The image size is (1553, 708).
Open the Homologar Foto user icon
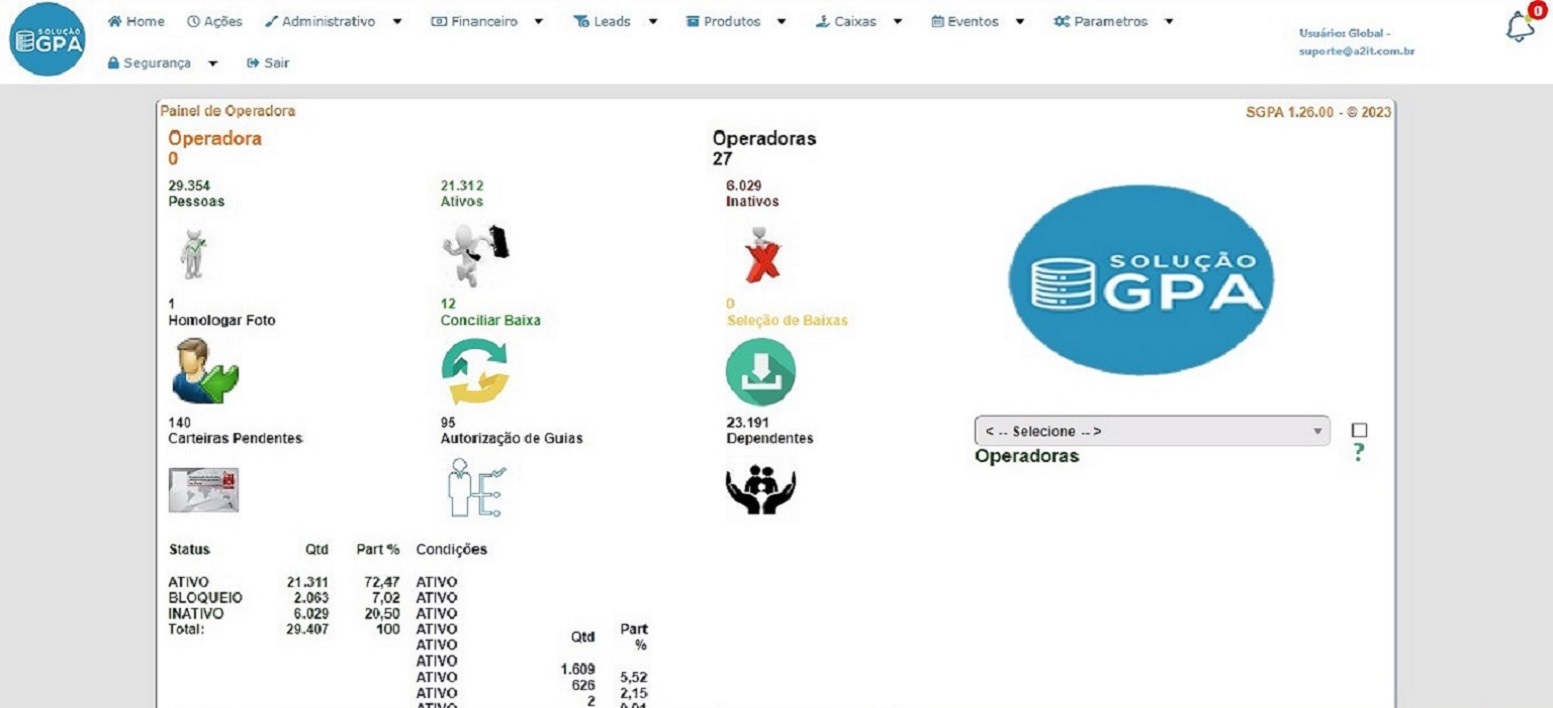204,370
